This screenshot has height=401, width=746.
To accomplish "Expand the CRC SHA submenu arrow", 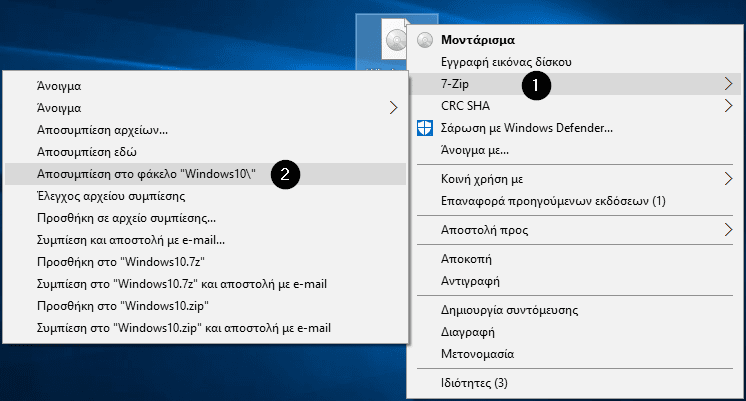I will pos(728,106).
